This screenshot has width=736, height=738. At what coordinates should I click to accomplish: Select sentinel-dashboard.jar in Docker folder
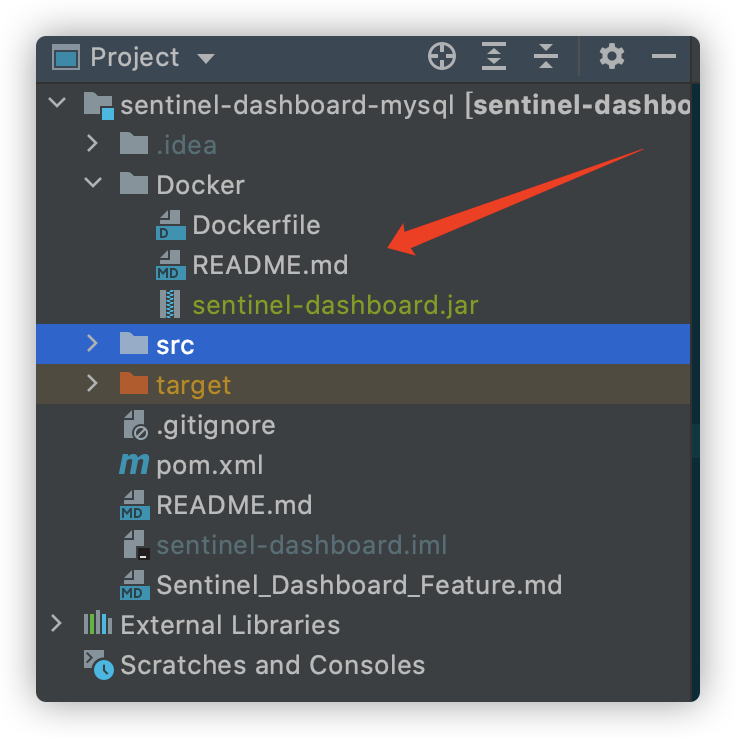pyautogui.click(x=335, y=305)
